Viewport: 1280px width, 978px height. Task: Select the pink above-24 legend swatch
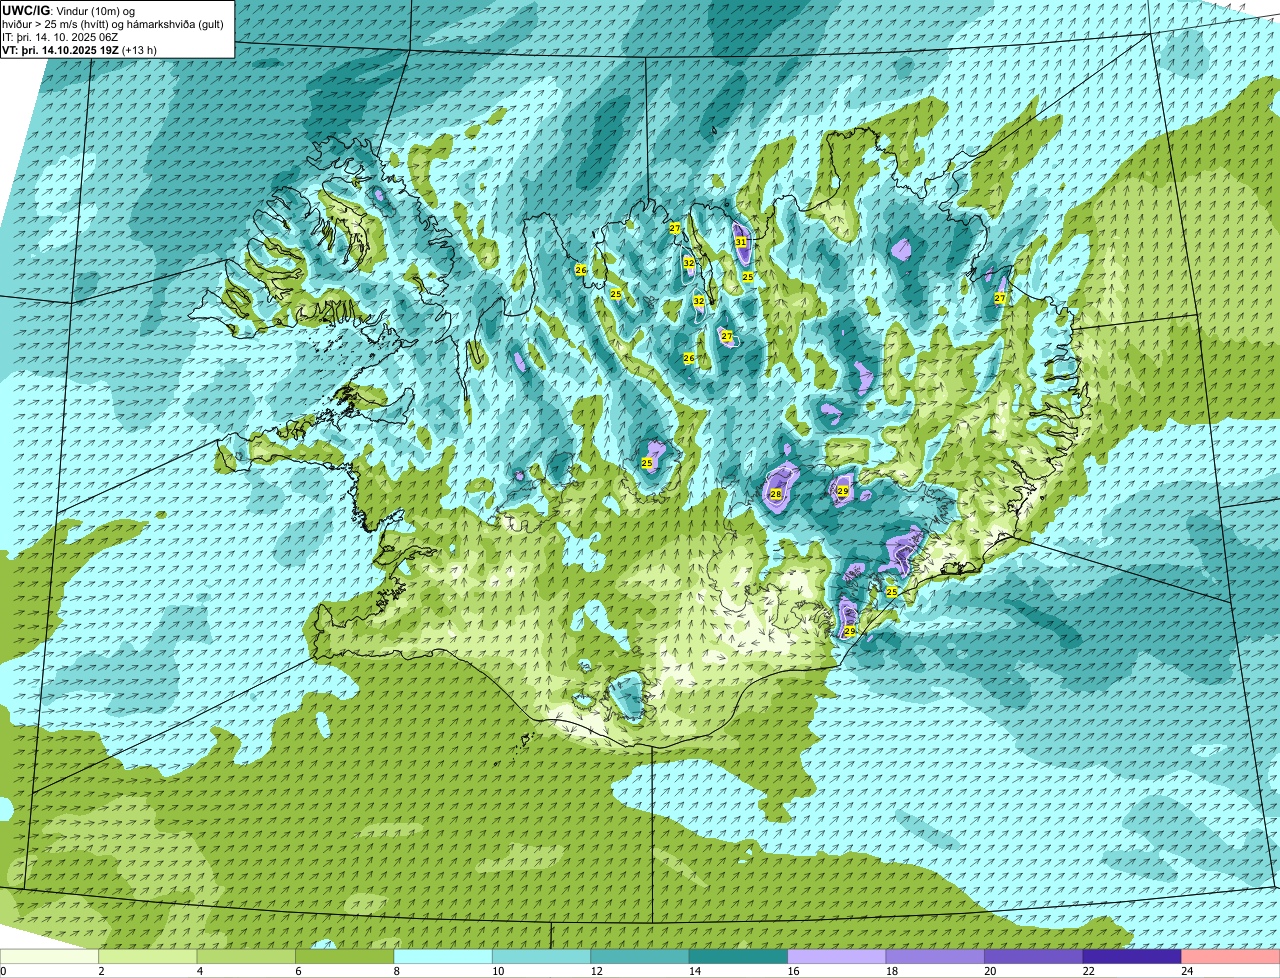tap(1231, 956)
